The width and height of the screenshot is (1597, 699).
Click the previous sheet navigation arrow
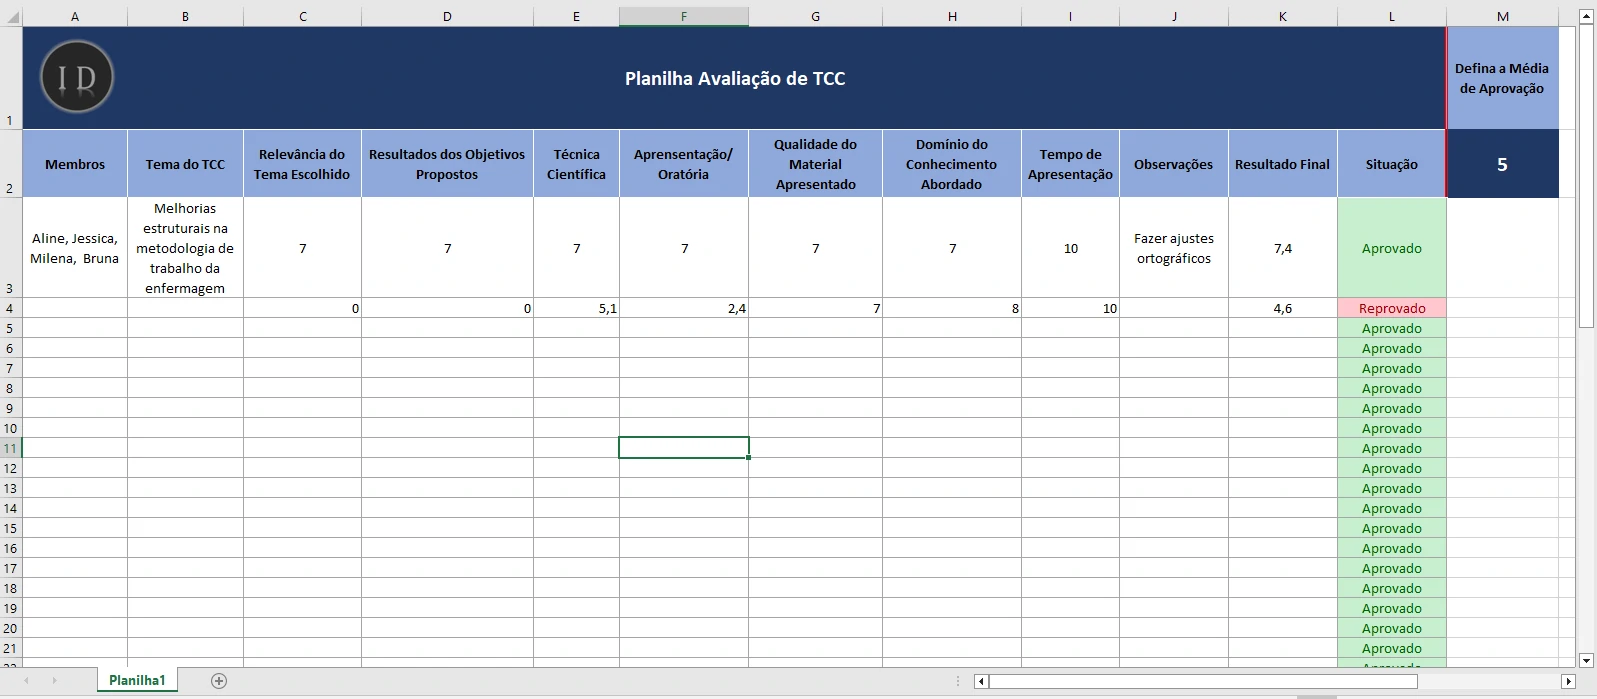(x=27, y=681)
